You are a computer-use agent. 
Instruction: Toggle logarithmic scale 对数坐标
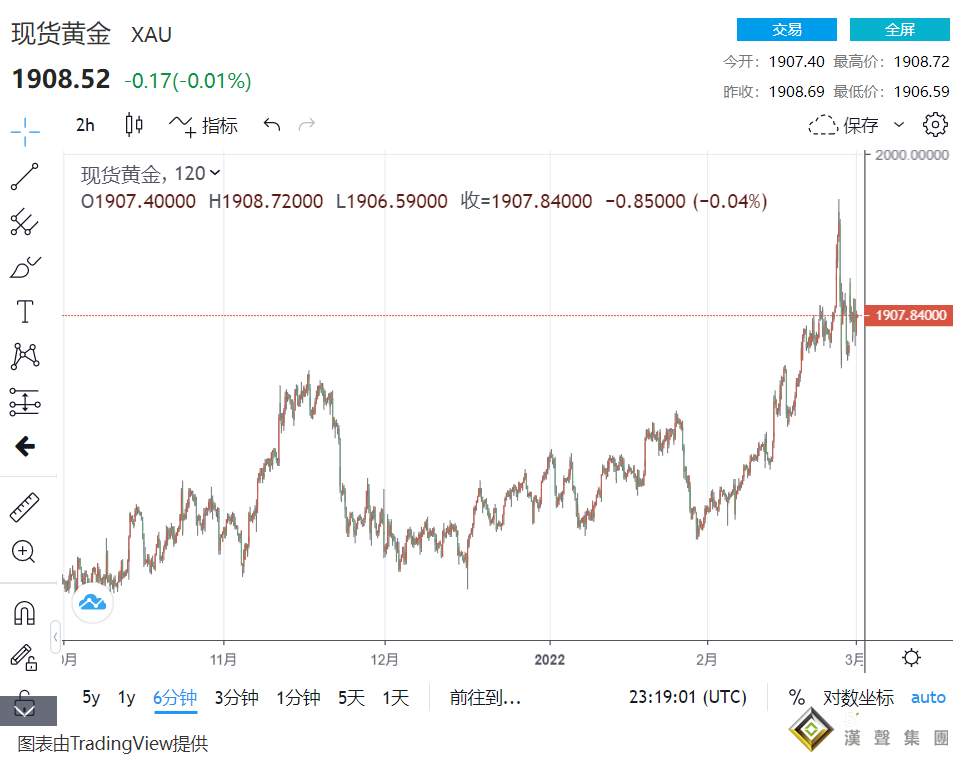pos(858,697)
